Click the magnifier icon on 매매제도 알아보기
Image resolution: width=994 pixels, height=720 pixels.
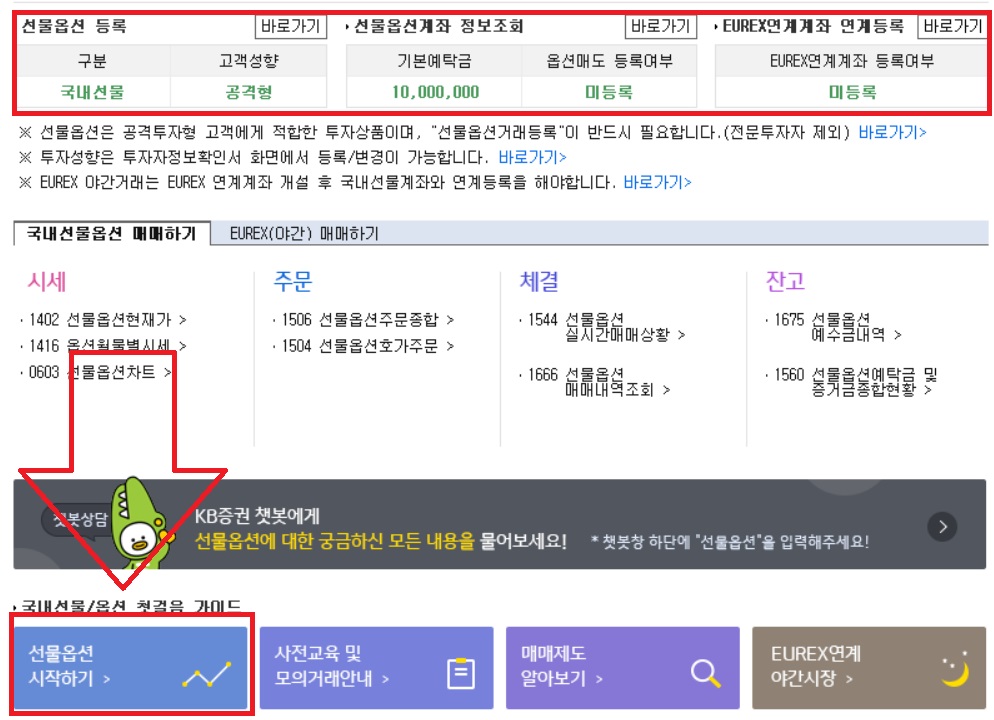[706, 674]
